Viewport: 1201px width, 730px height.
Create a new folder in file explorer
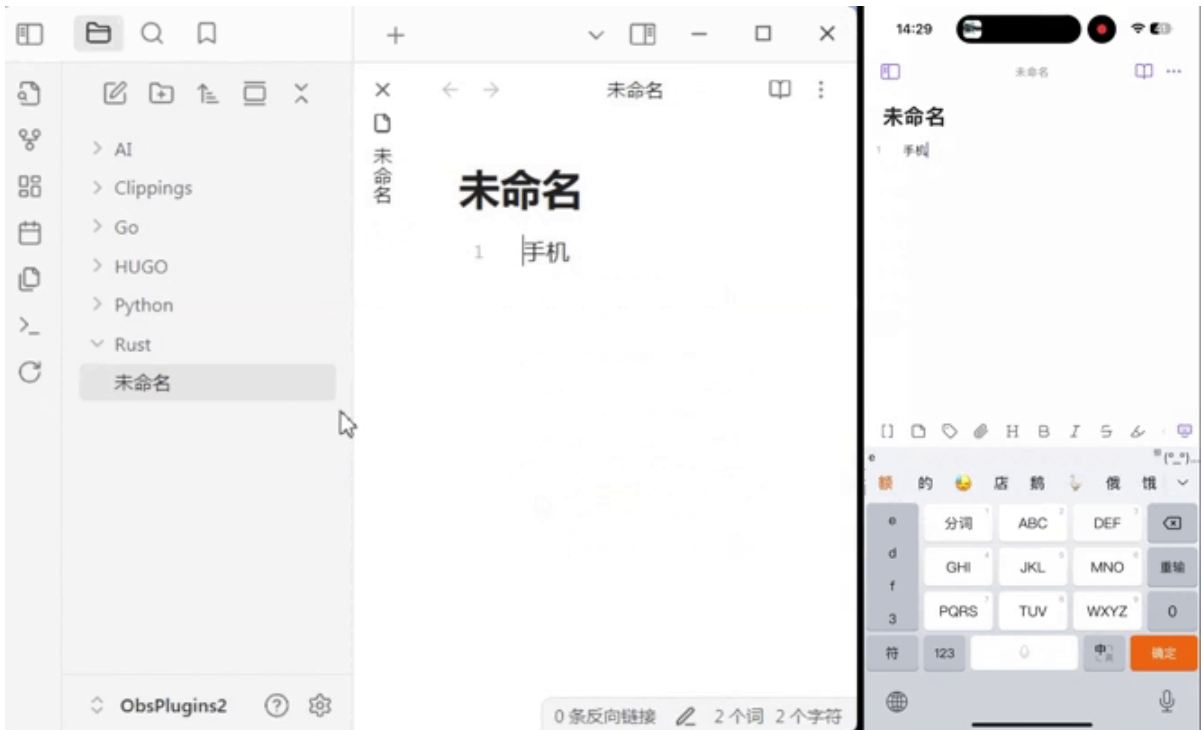(x=160, y=94)
